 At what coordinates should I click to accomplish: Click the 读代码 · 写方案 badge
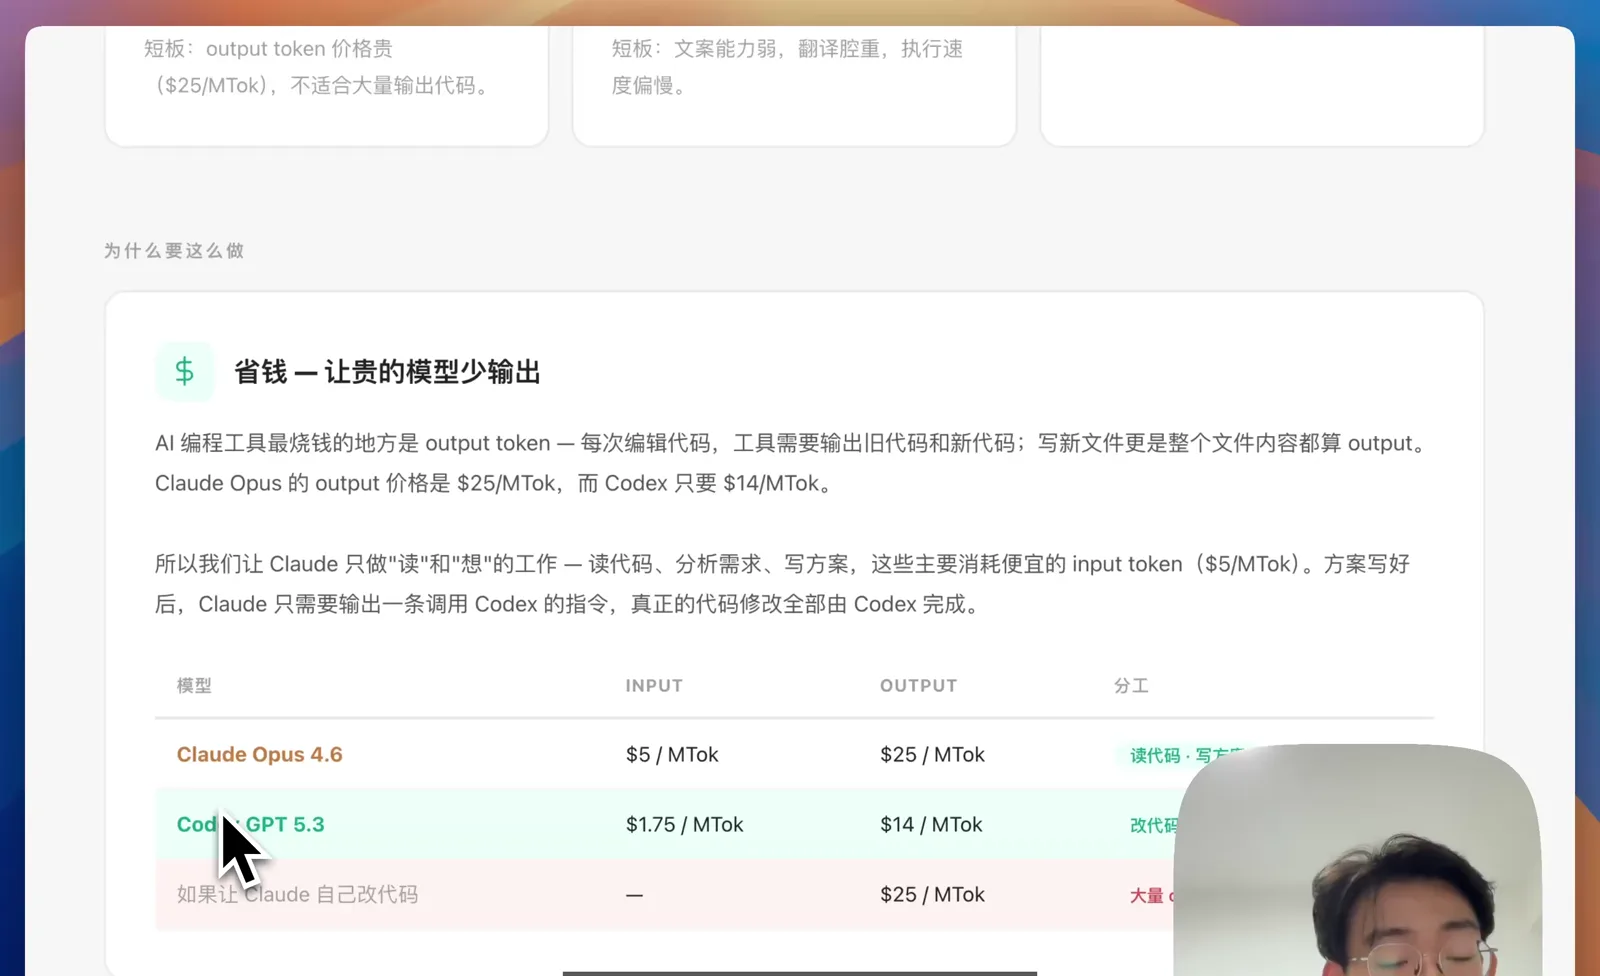click(x=1182, y=755)
